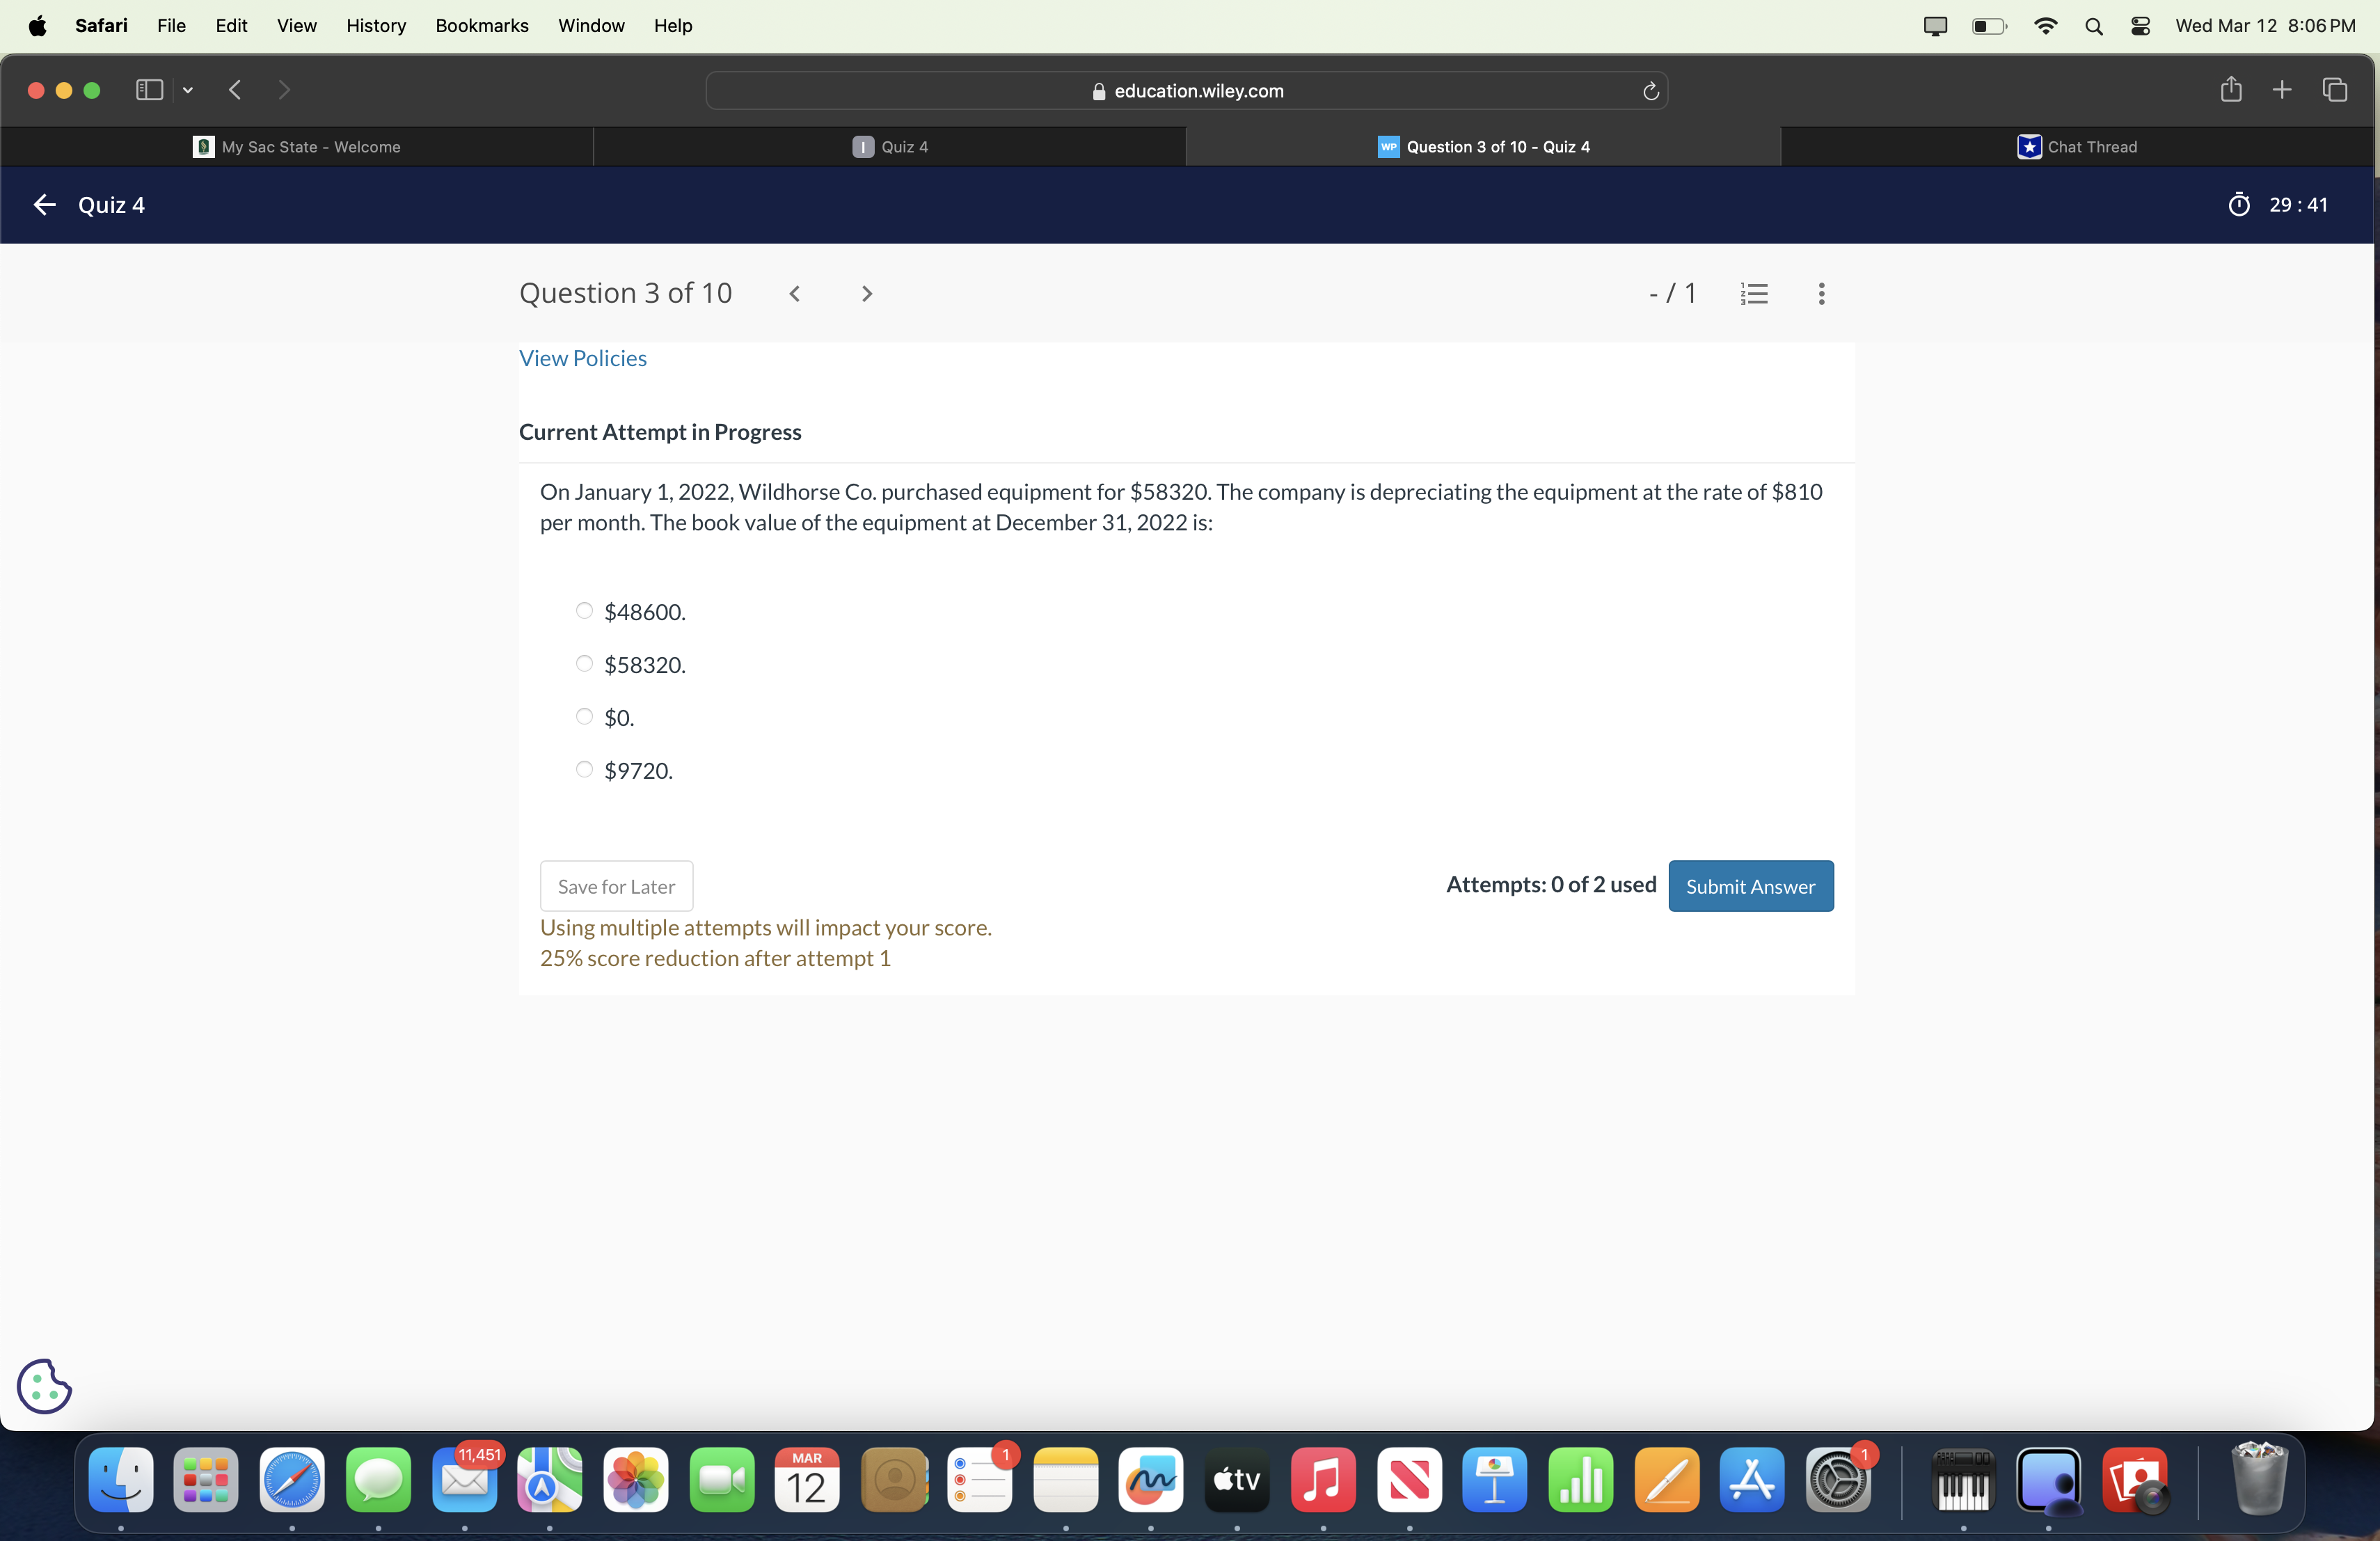The height and width of the screenshot is (1541, 2380).
Task: Click the address bar showing education.wiley.com
Action: point(1190,90)
